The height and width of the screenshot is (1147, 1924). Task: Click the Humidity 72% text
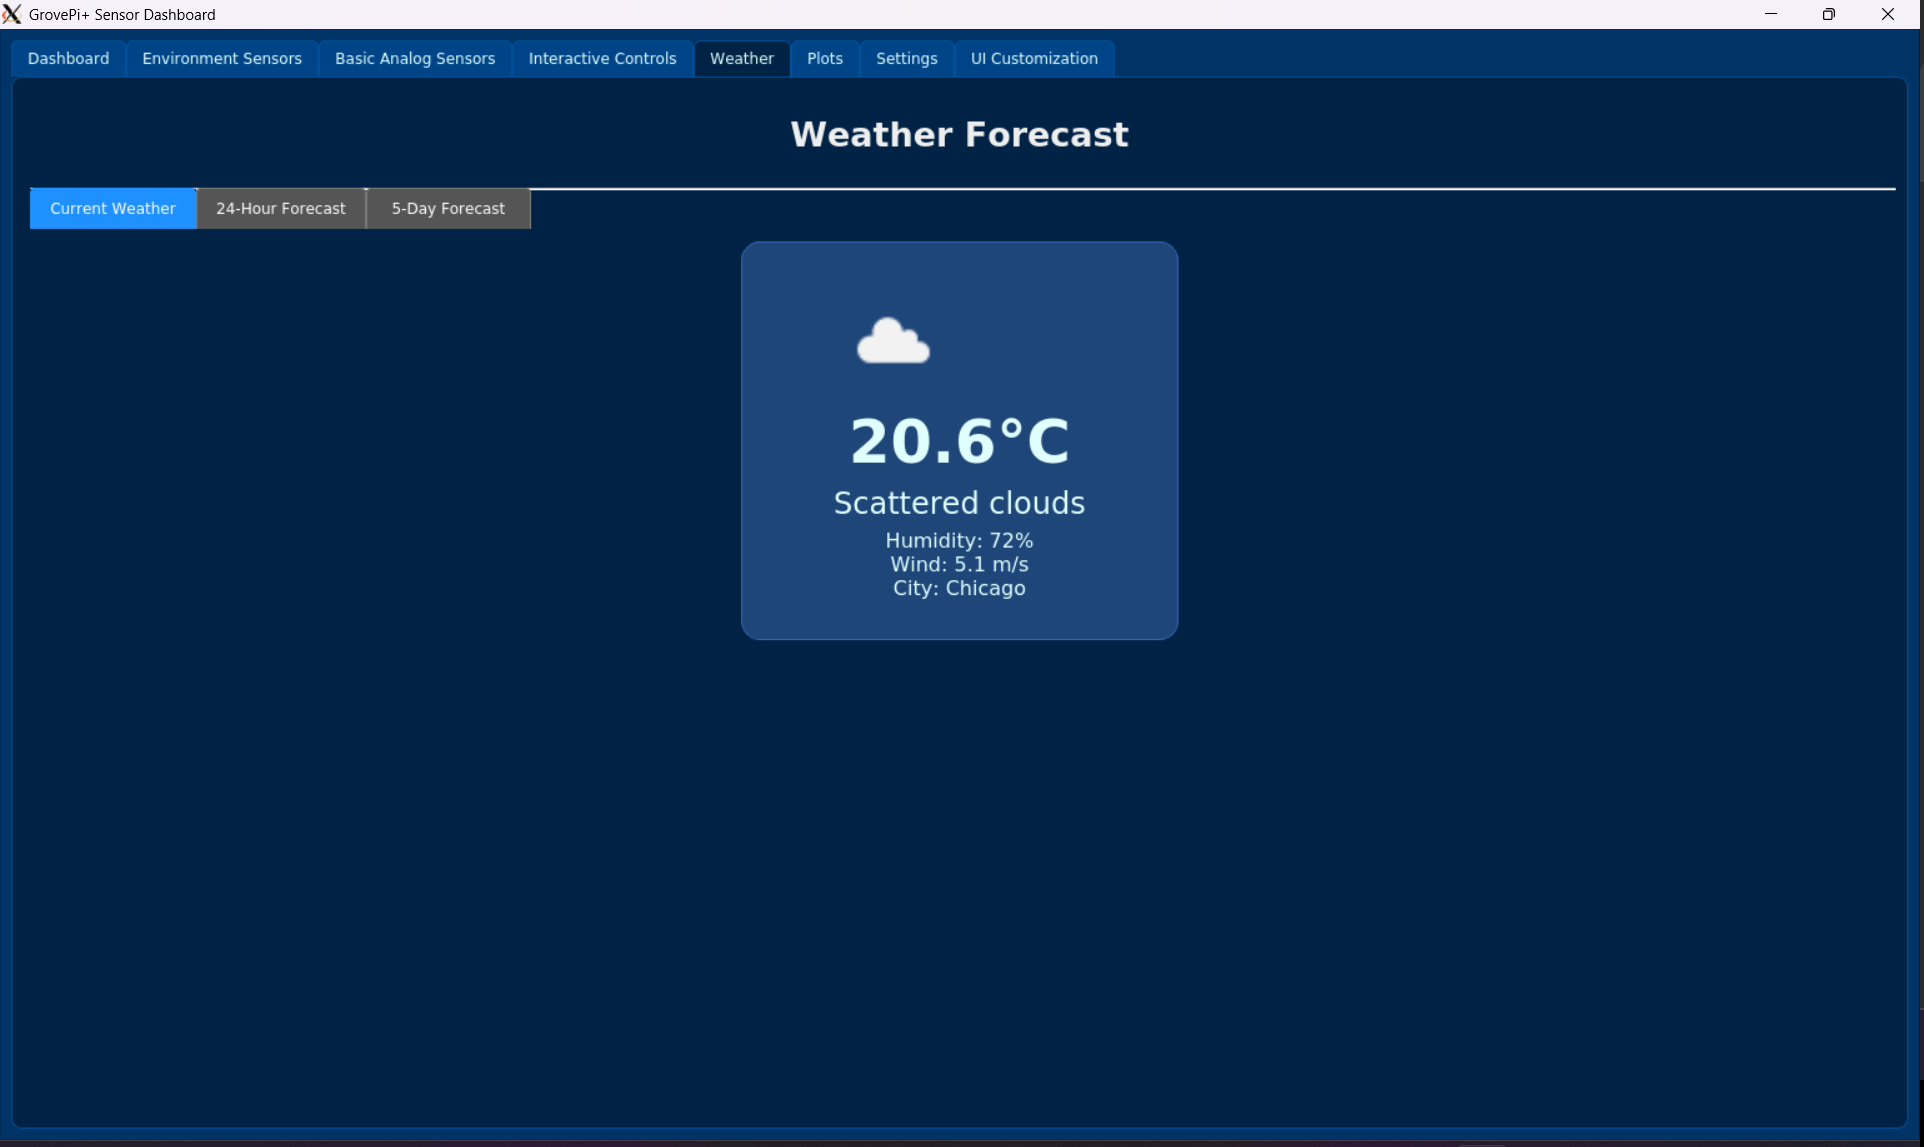(959, 540)
